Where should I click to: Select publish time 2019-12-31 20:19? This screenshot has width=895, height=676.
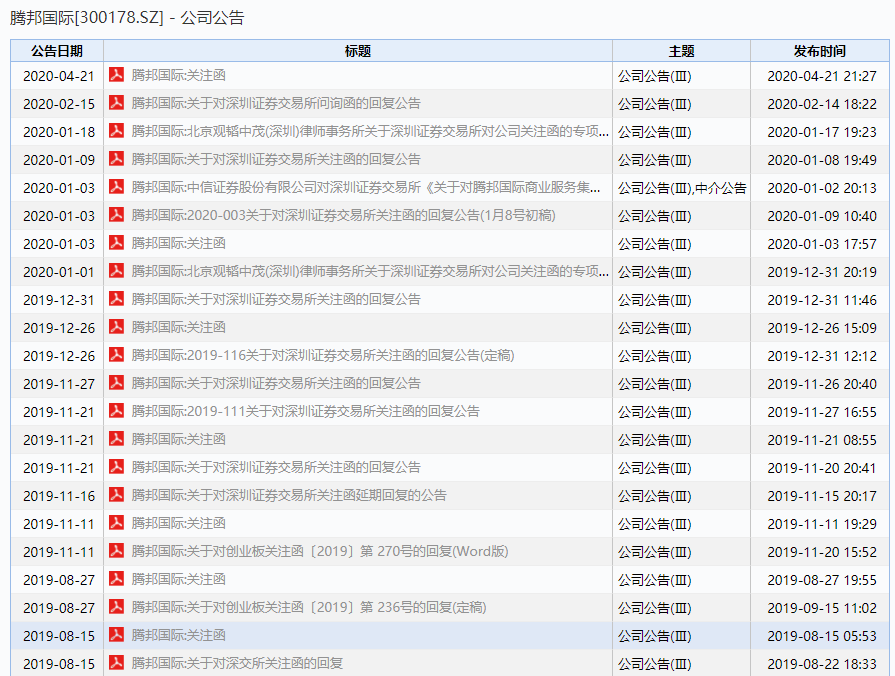click(x=821, y=272)
